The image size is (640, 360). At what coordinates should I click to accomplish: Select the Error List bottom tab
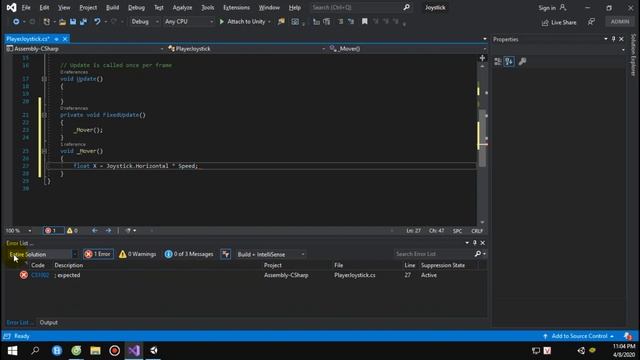coord(19,322)
